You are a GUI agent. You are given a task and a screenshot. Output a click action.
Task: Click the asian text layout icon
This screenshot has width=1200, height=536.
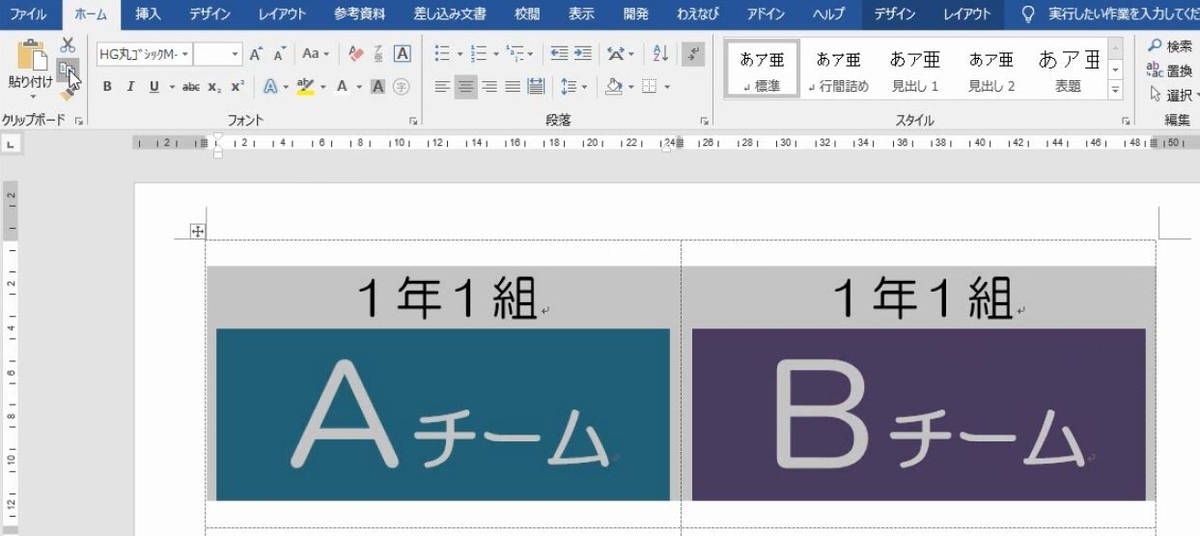coord(617,54)
